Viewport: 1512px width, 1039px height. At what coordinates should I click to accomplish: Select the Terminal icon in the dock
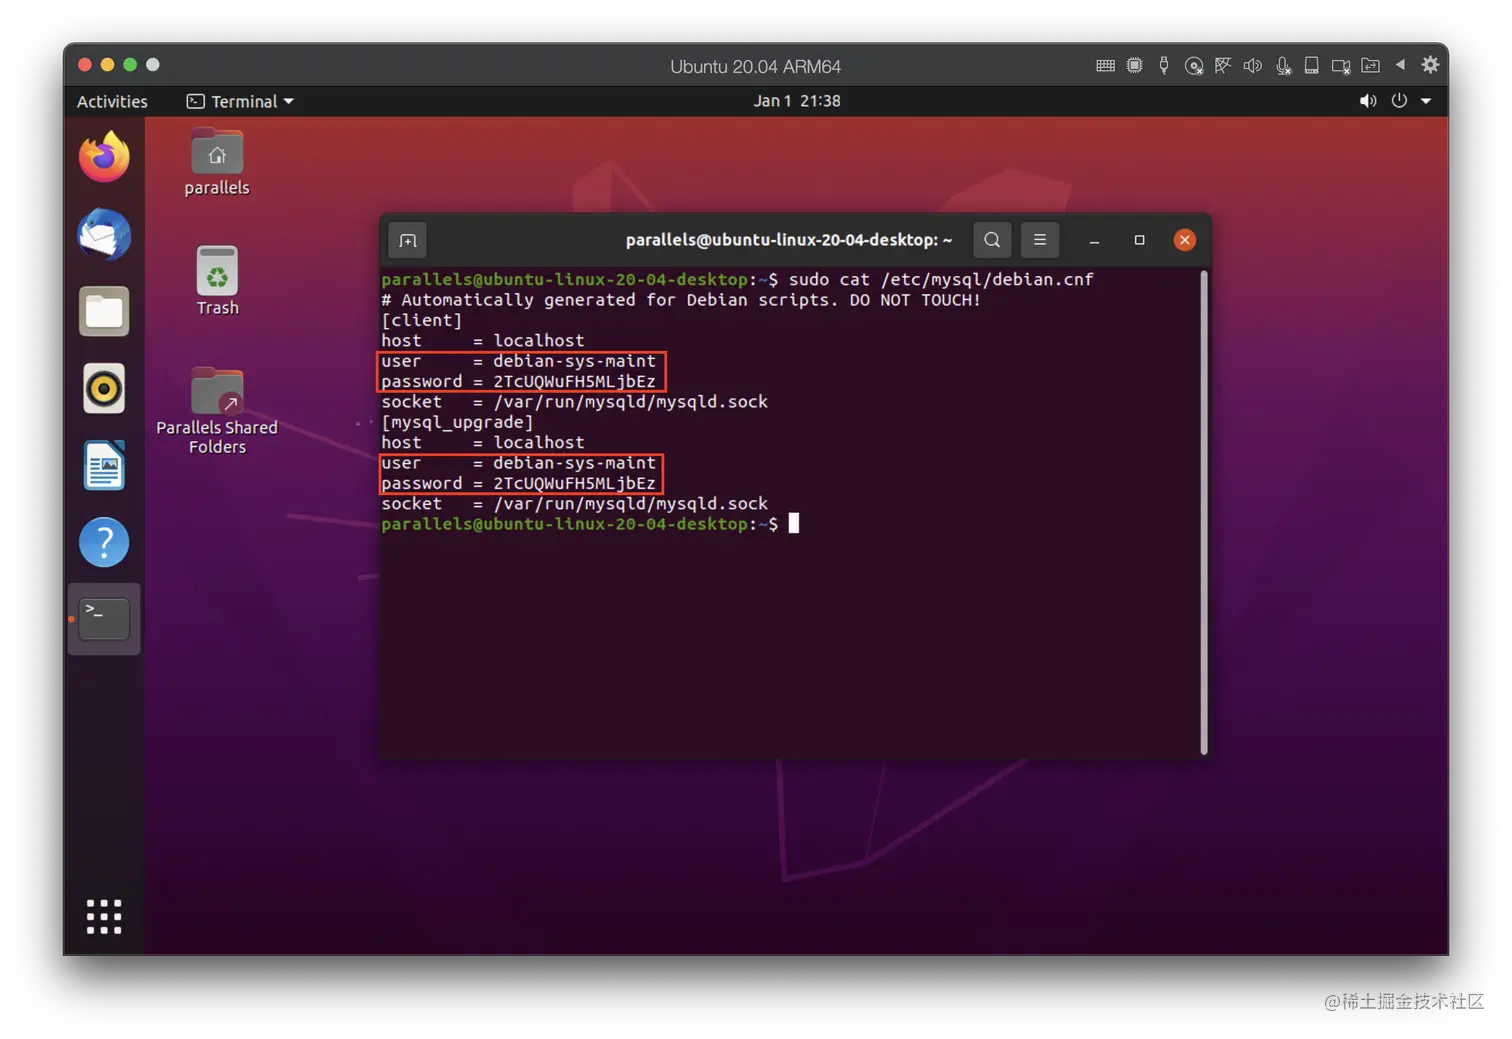point(104,619)
